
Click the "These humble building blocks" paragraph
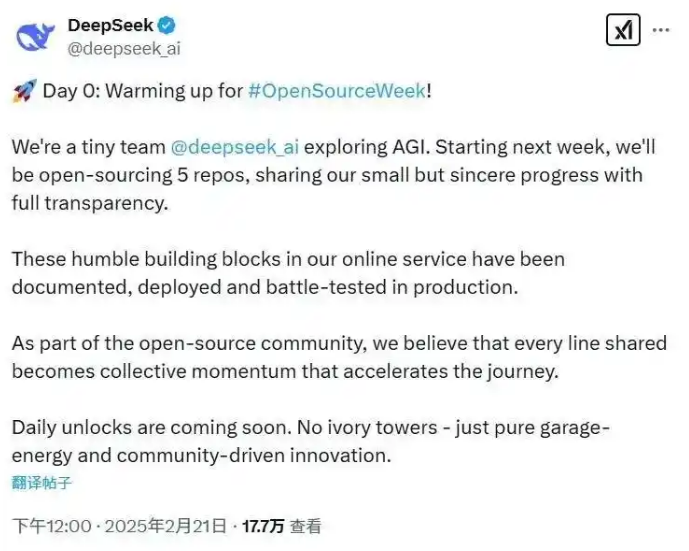(288, 273)
